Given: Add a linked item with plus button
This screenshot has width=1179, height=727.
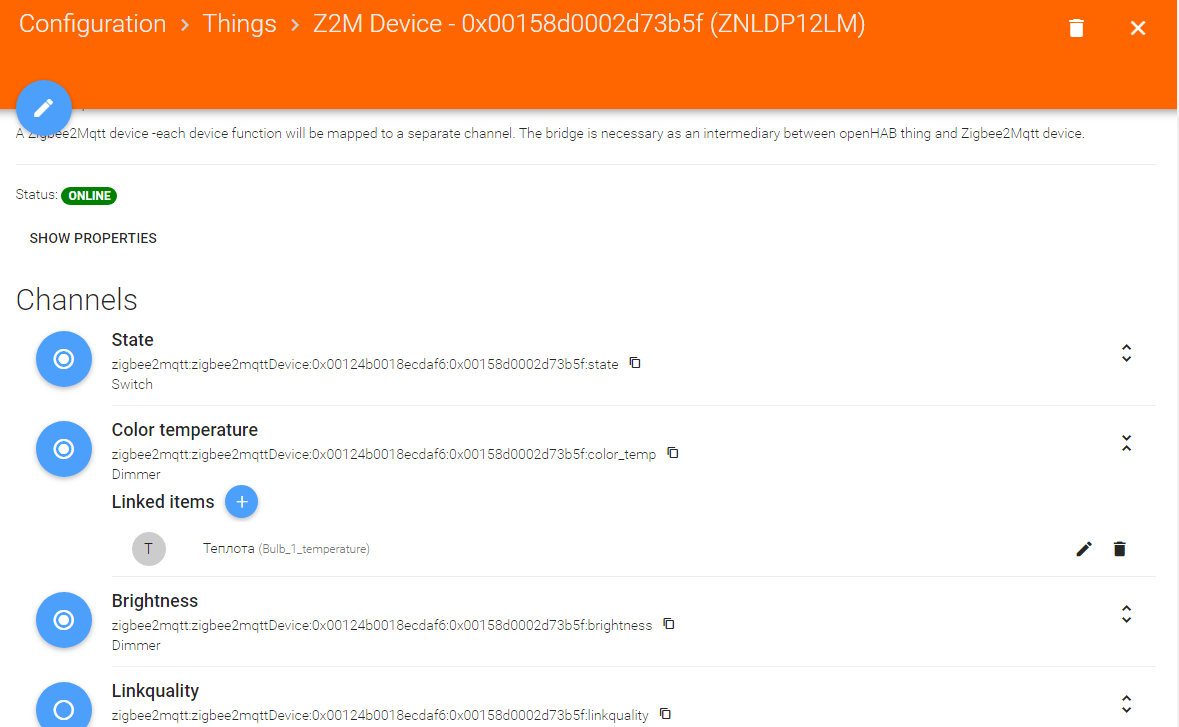Looking at the screenshot, I should [x=241, y=501].
